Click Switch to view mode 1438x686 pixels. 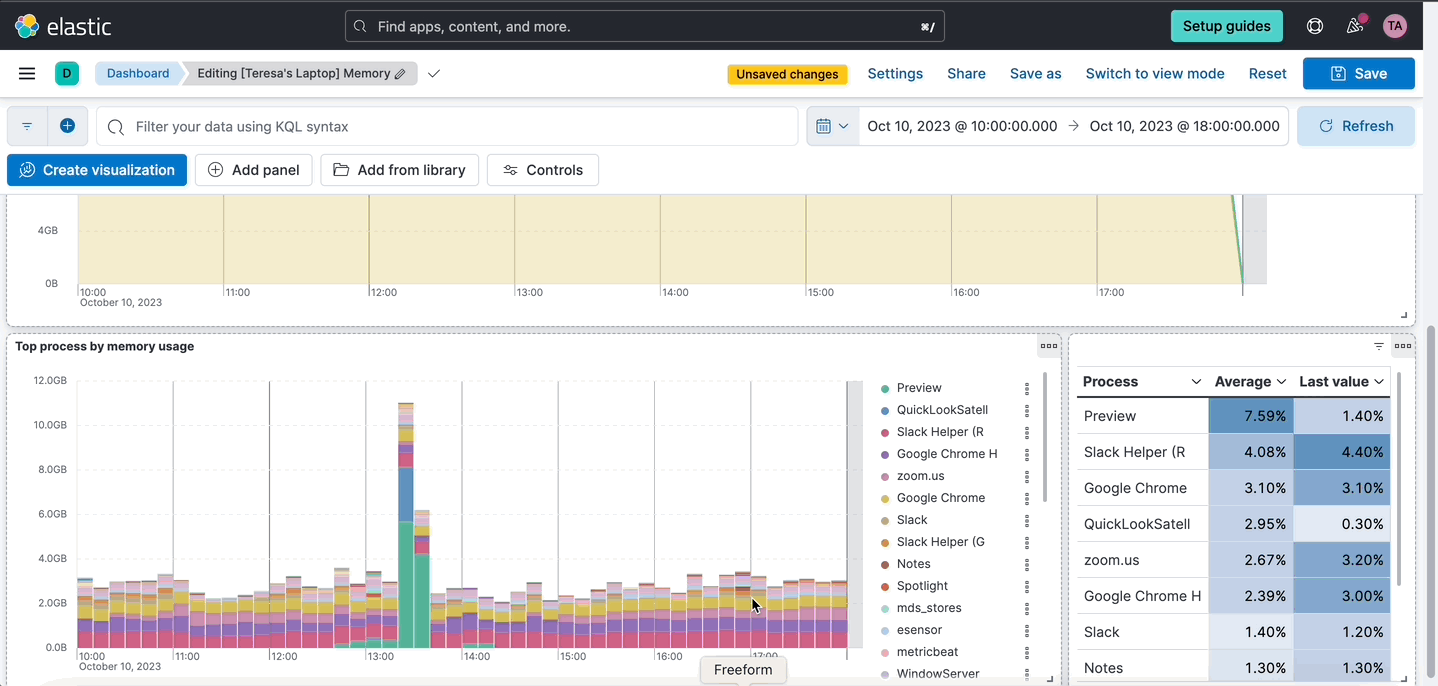click(1154, 73)
